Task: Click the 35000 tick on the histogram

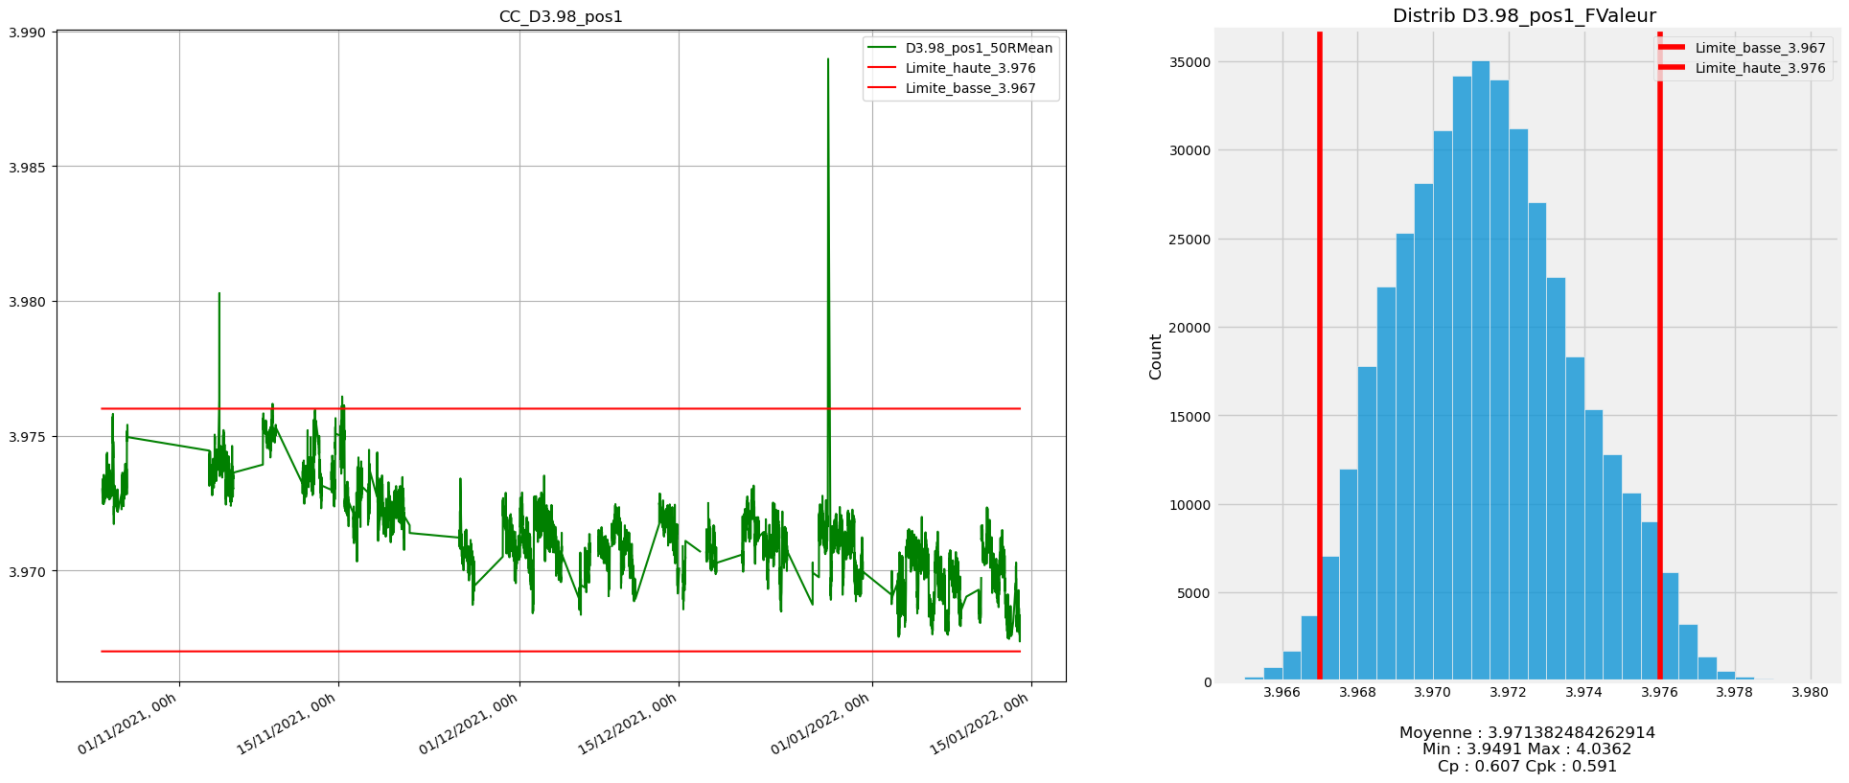Action: 1190,62
